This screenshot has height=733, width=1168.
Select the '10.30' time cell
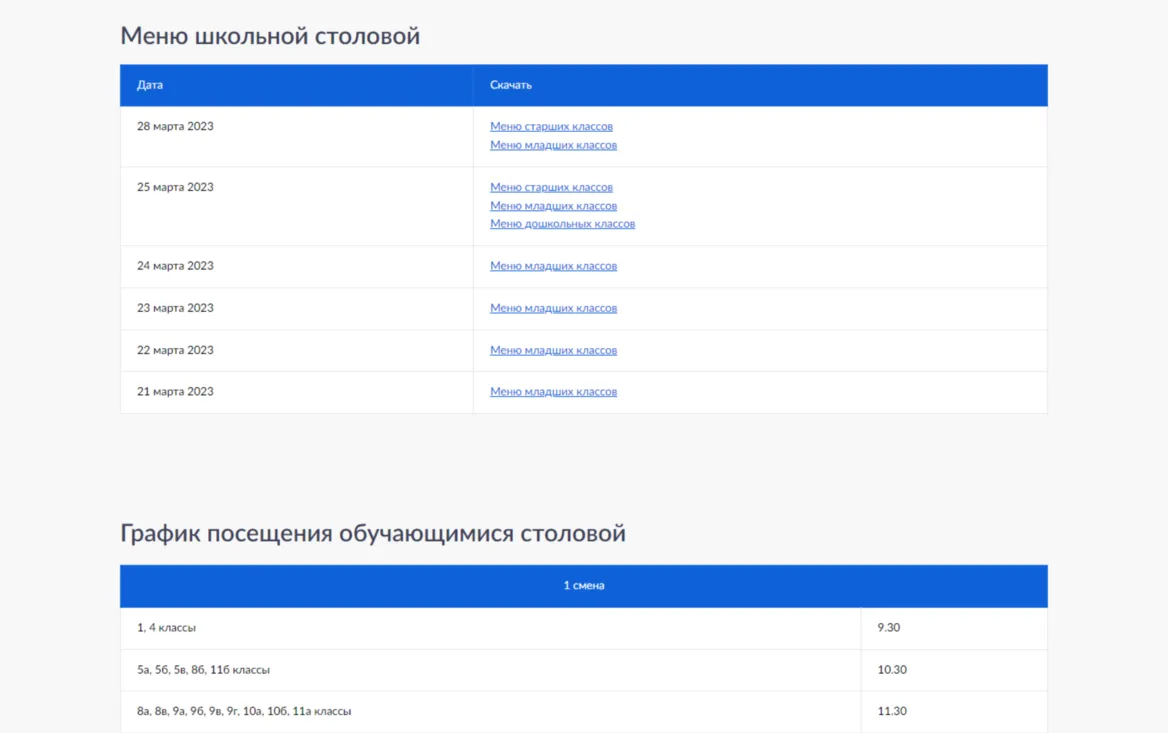(x=954, y=670)
